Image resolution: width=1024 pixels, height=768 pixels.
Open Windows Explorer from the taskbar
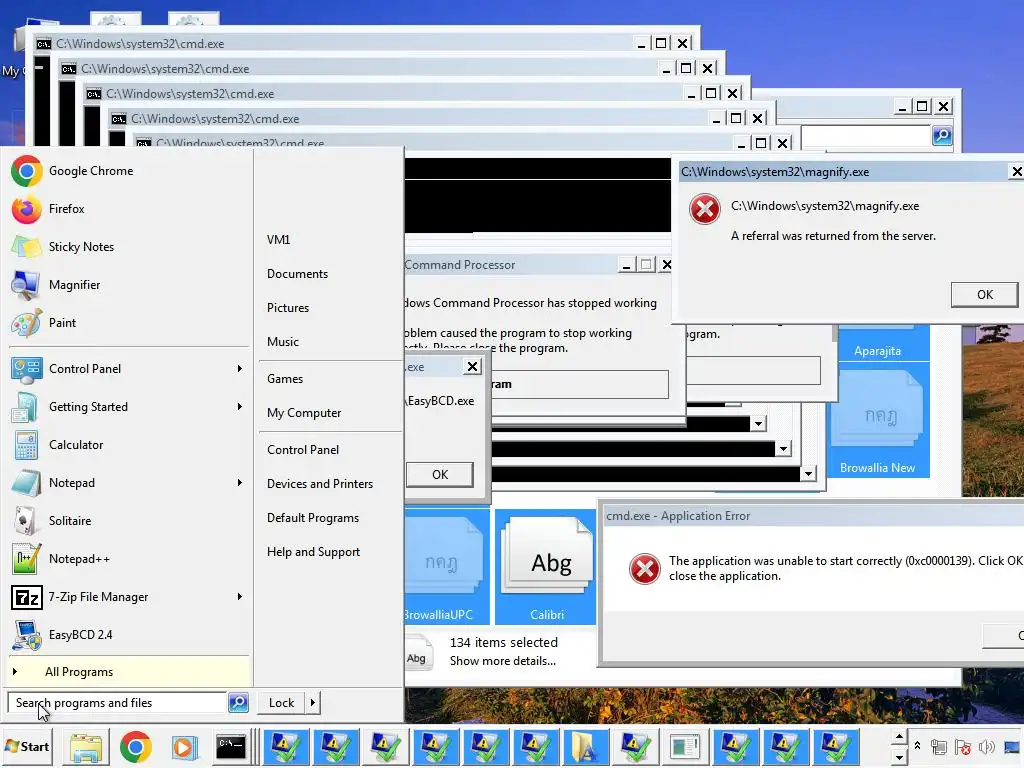click(86, 747)
